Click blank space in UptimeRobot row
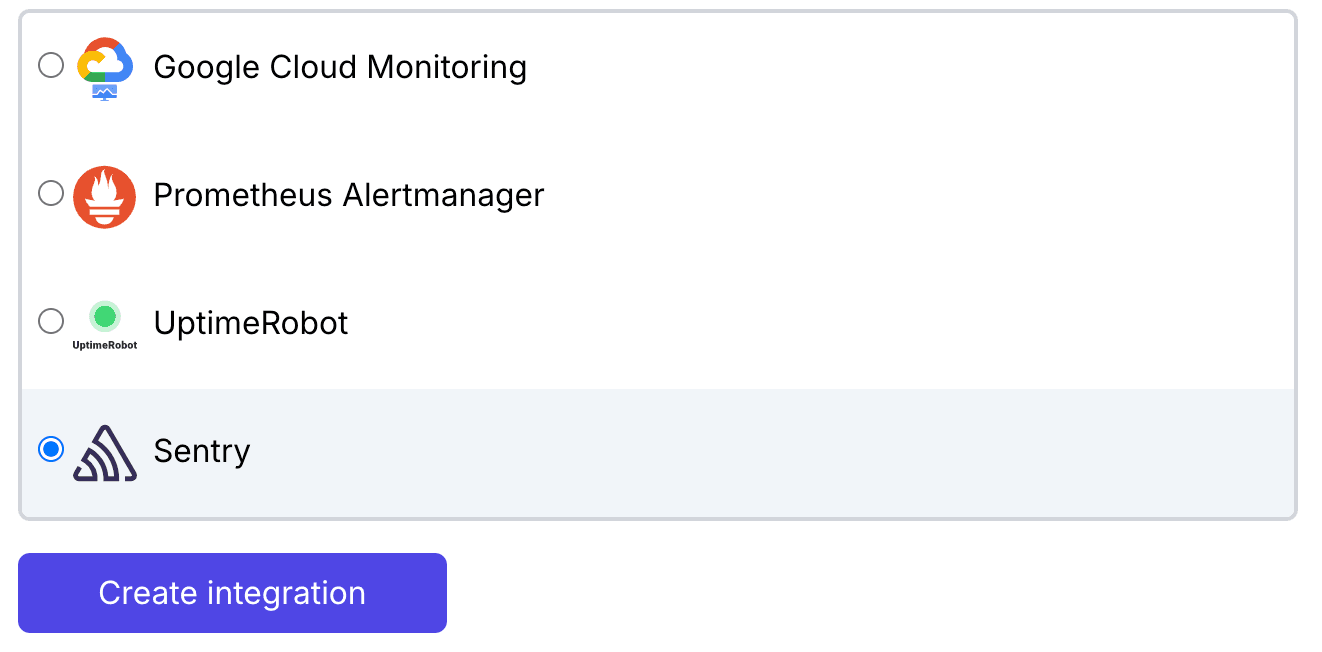 point(820,323)
